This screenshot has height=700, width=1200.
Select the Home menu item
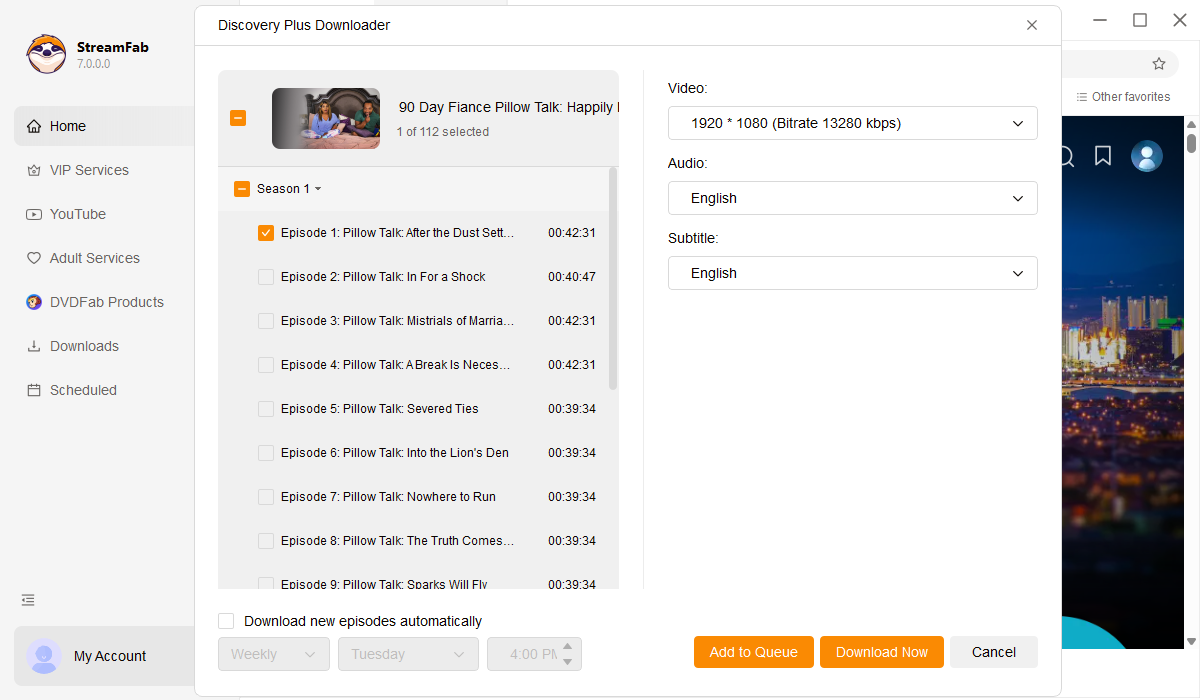coord(68,126)
